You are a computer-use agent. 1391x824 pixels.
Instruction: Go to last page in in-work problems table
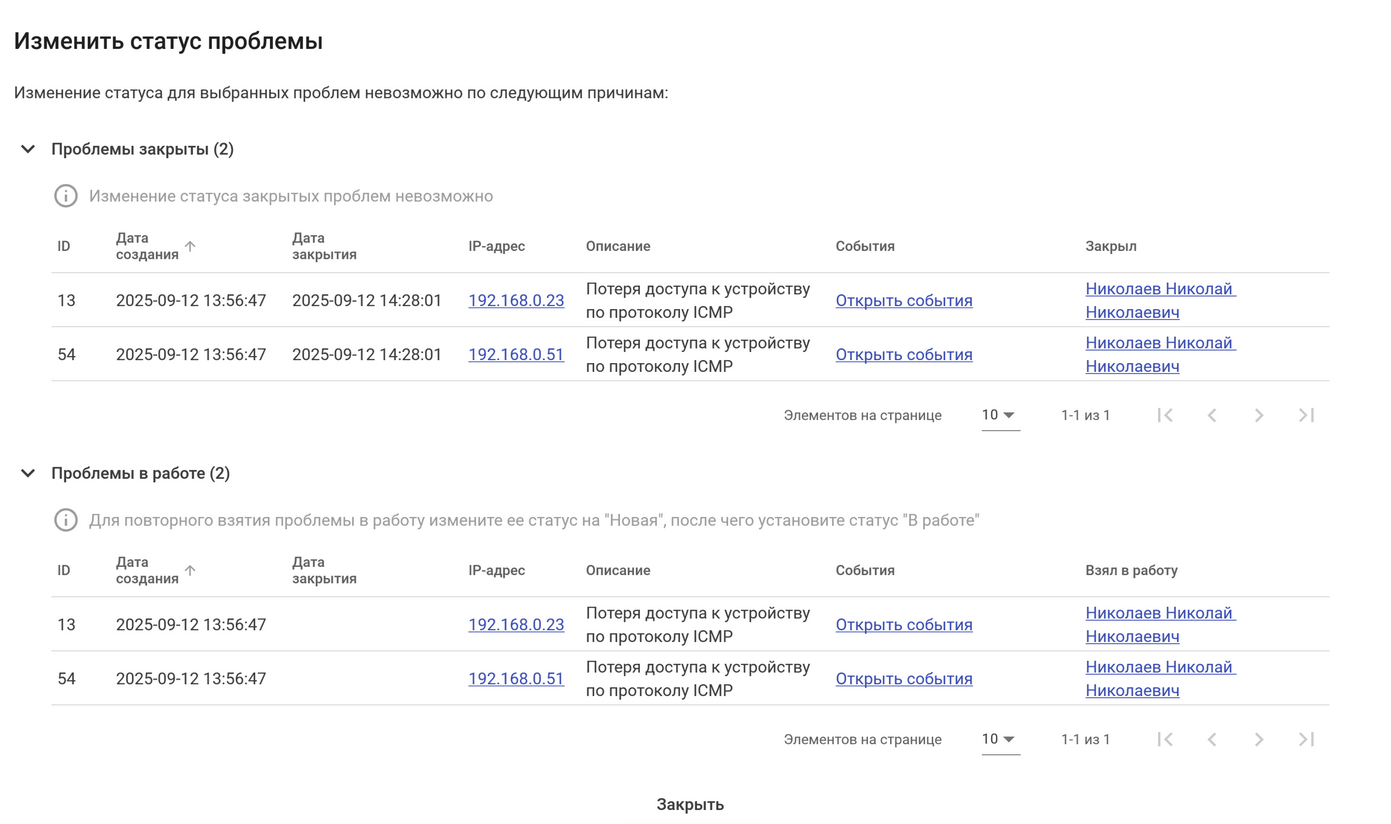click(1306, 739)
